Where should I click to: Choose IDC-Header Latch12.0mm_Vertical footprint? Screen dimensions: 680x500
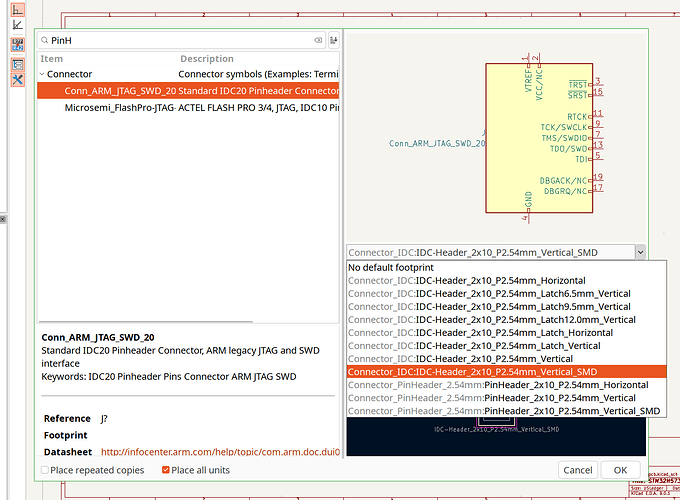pyautogui.click(x=506, y=320)
